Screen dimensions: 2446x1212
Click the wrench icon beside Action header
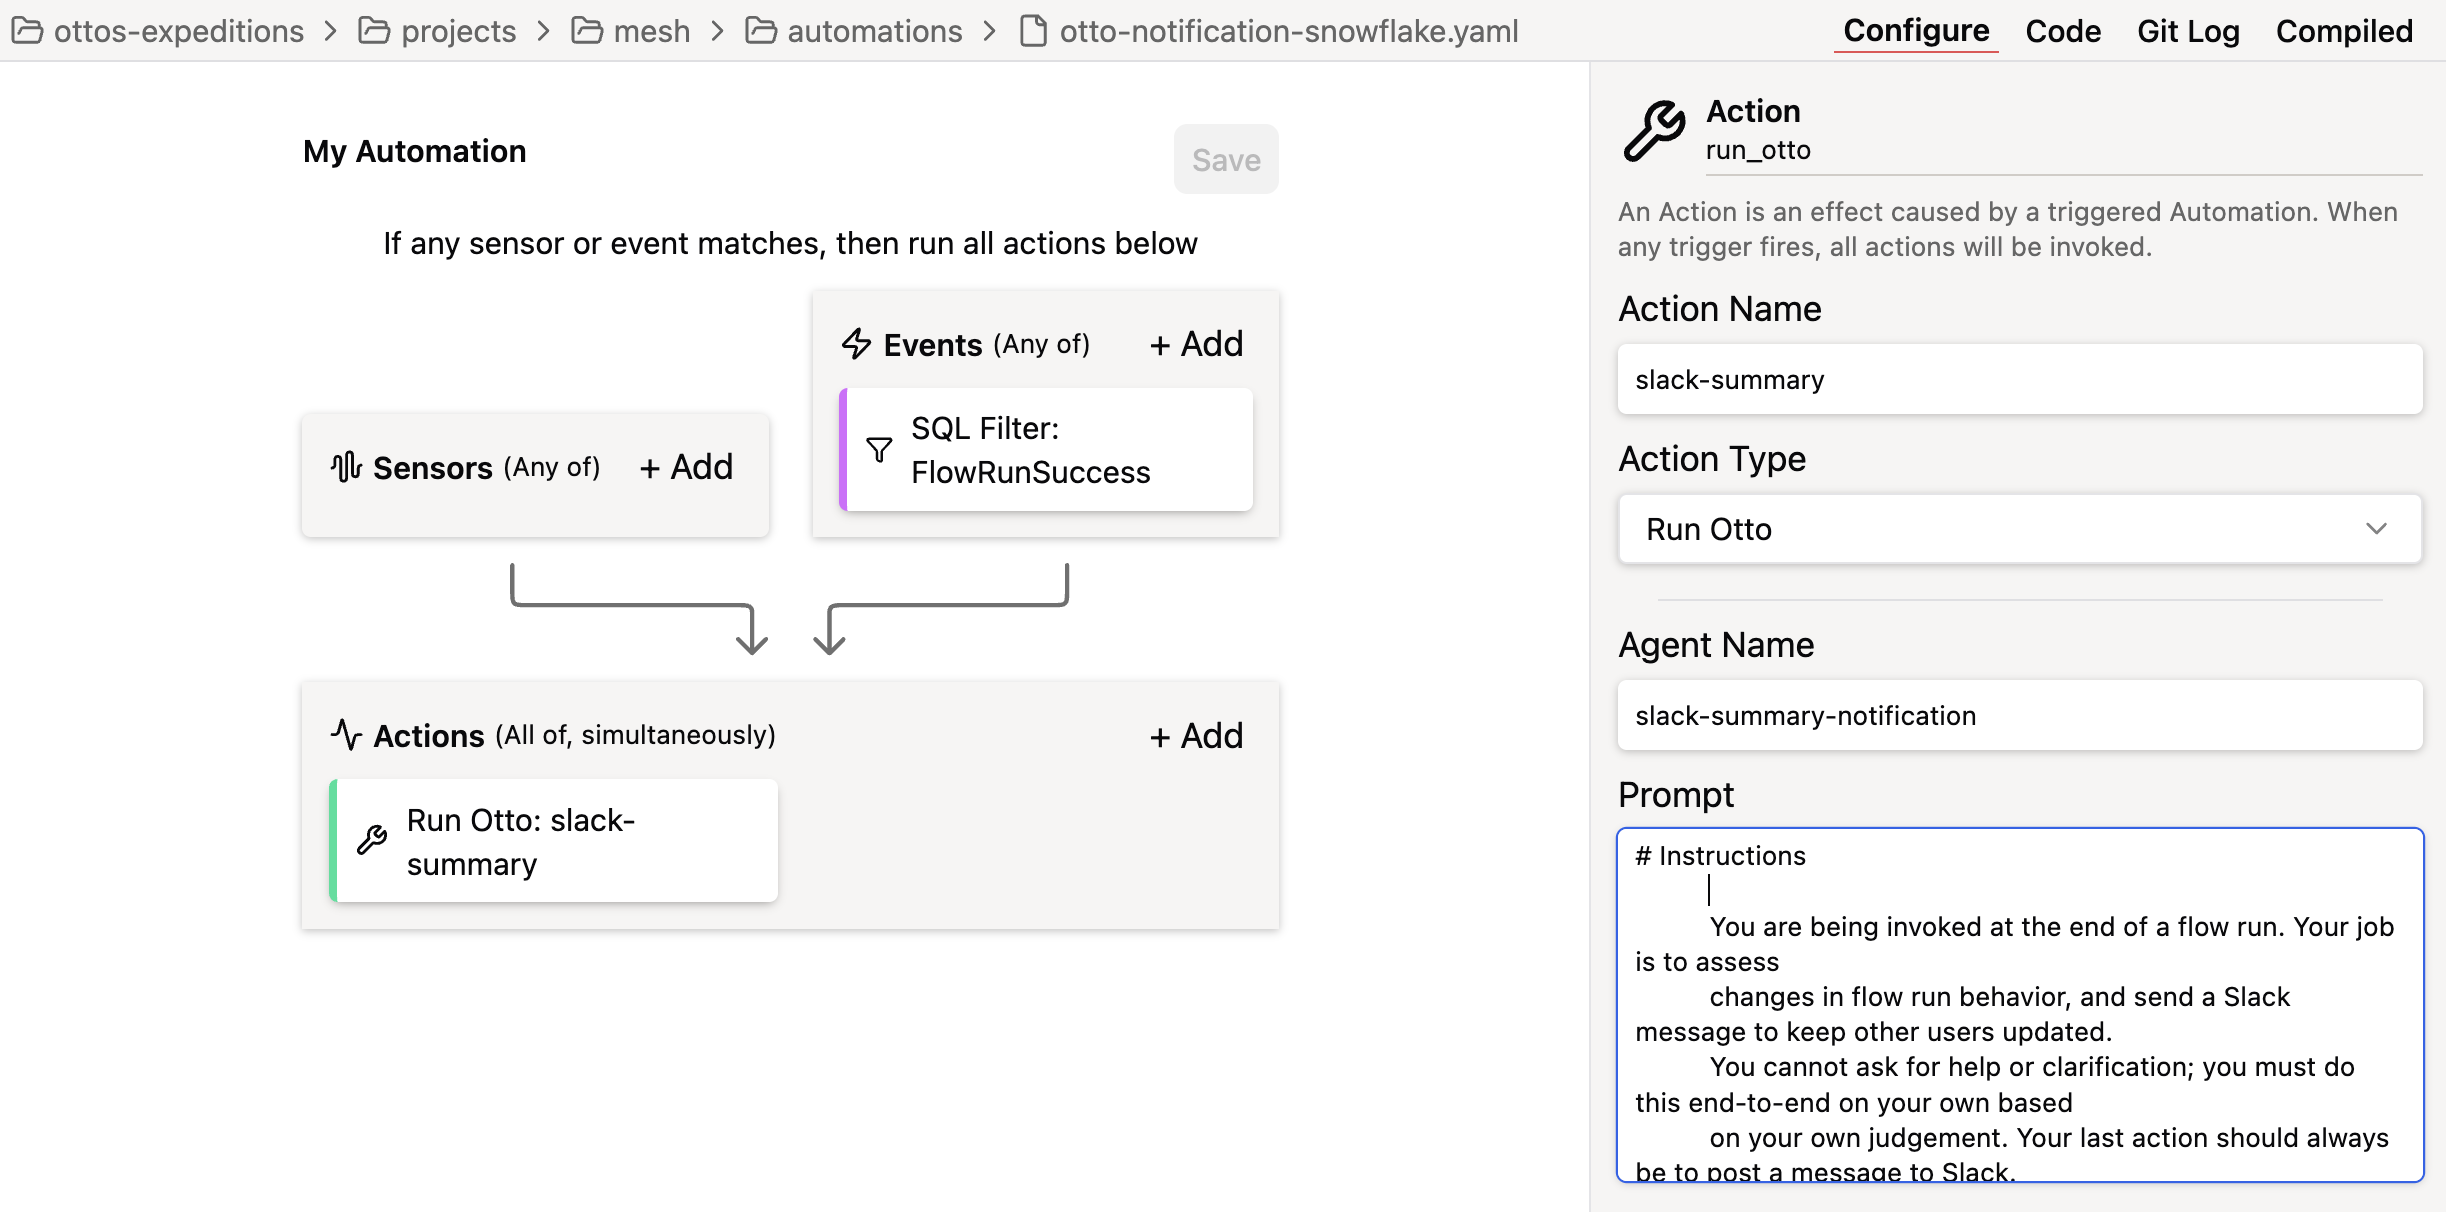pos(1654,131)
